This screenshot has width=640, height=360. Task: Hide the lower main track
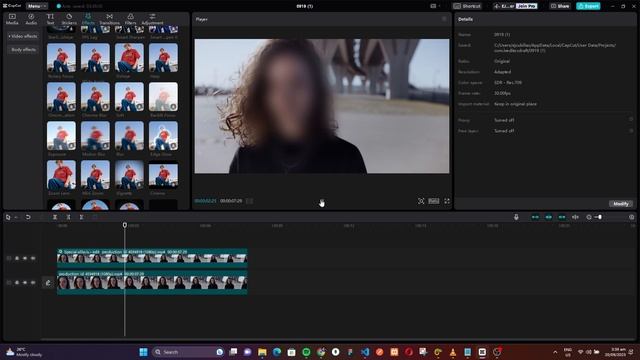point(25,282)
